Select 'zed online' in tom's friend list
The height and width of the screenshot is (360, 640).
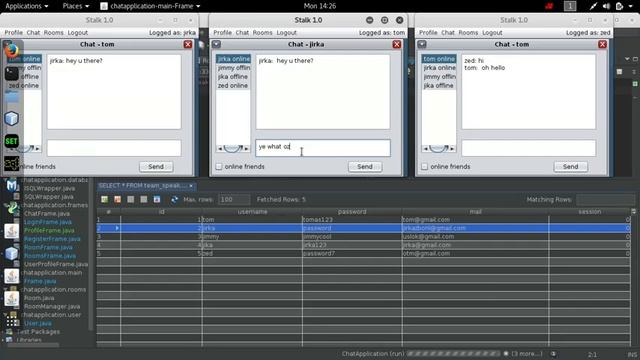pyautogui.click(x=233, y=85)
